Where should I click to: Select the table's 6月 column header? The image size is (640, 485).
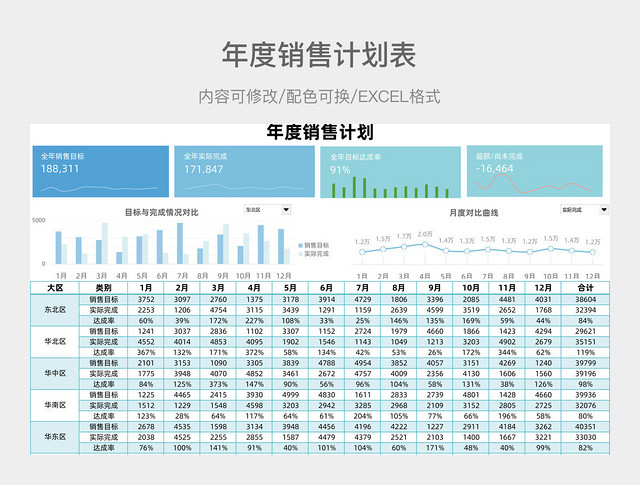[x=327, y=288]
